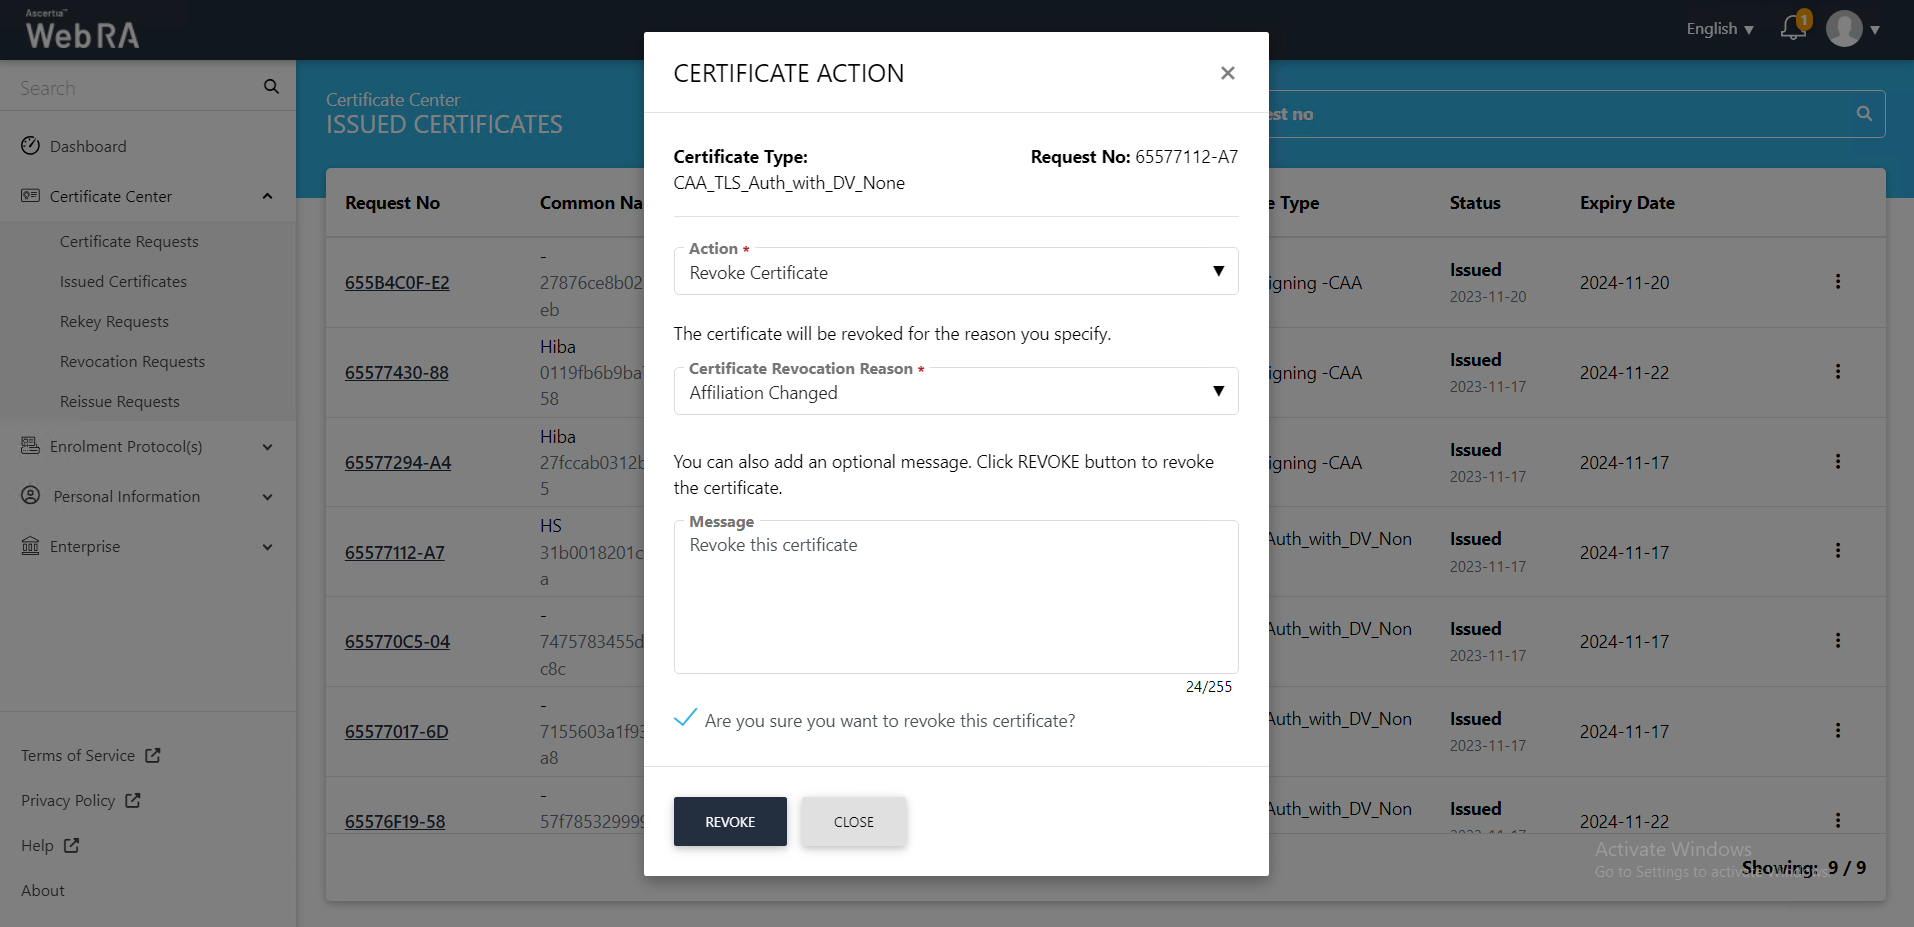Screen dimensions: 1914x927
Task: Expand the Enrolment Protocol(s) menu
Action: pyautogui.click(x=267, y=447)
